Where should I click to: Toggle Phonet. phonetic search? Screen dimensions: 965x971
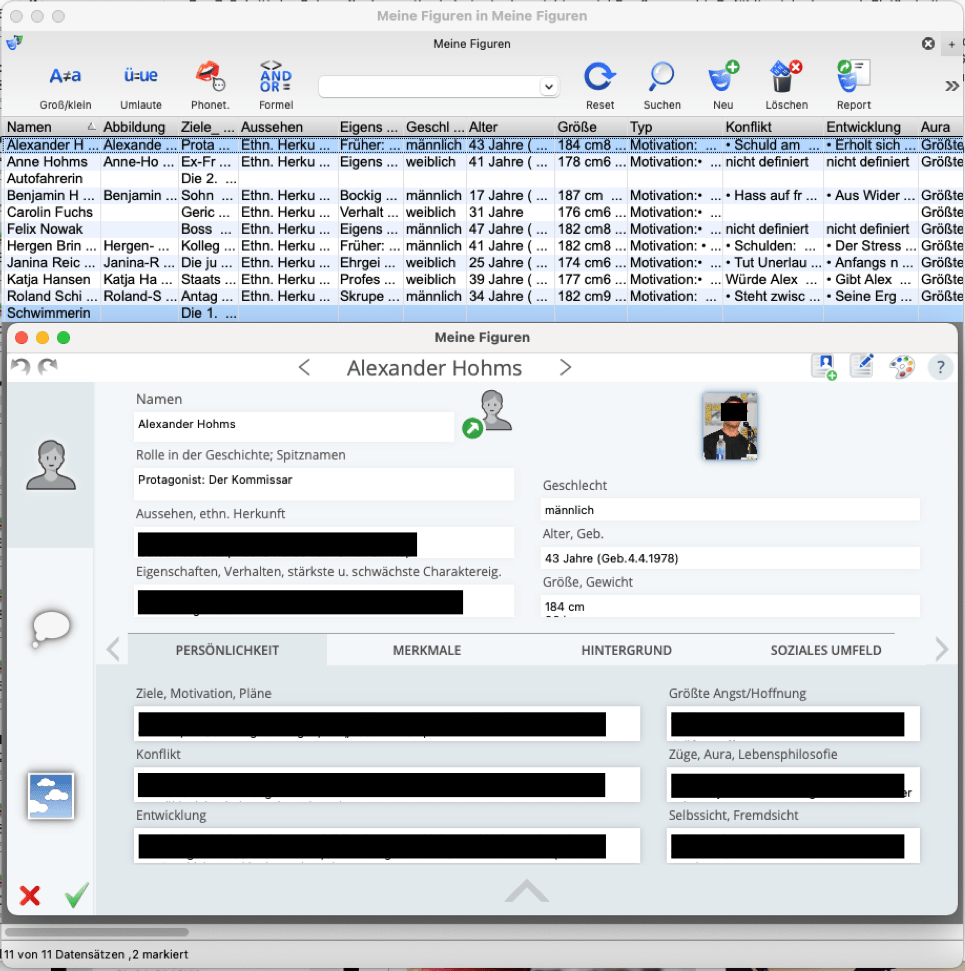coord(209,77)
